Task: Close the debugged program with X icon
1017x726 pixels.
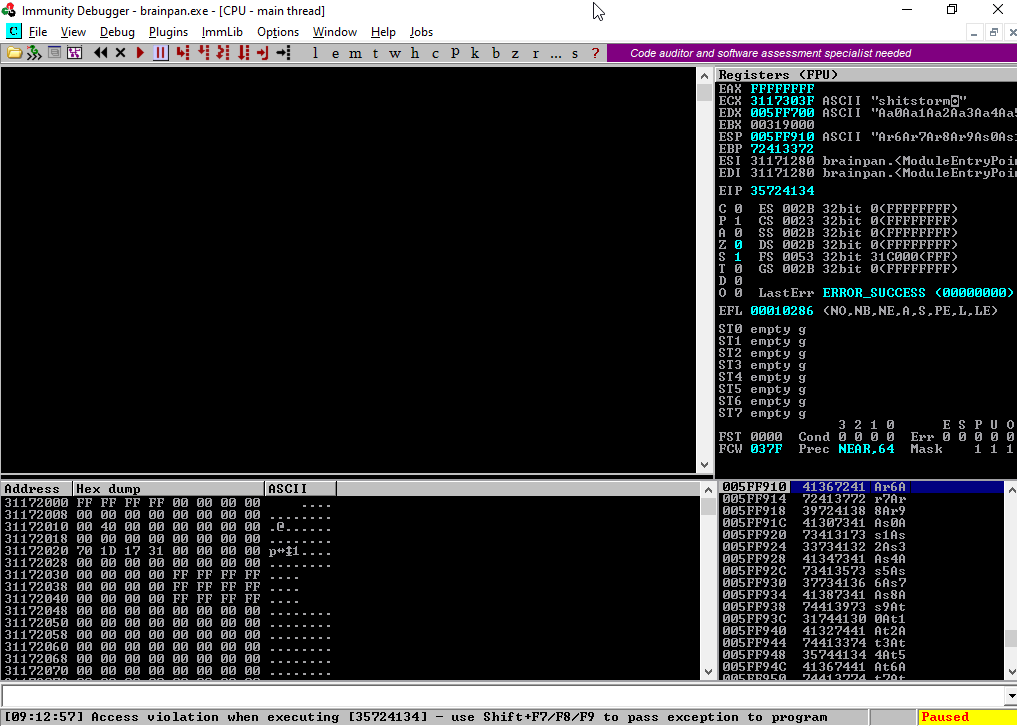Action: pos(121,53)
